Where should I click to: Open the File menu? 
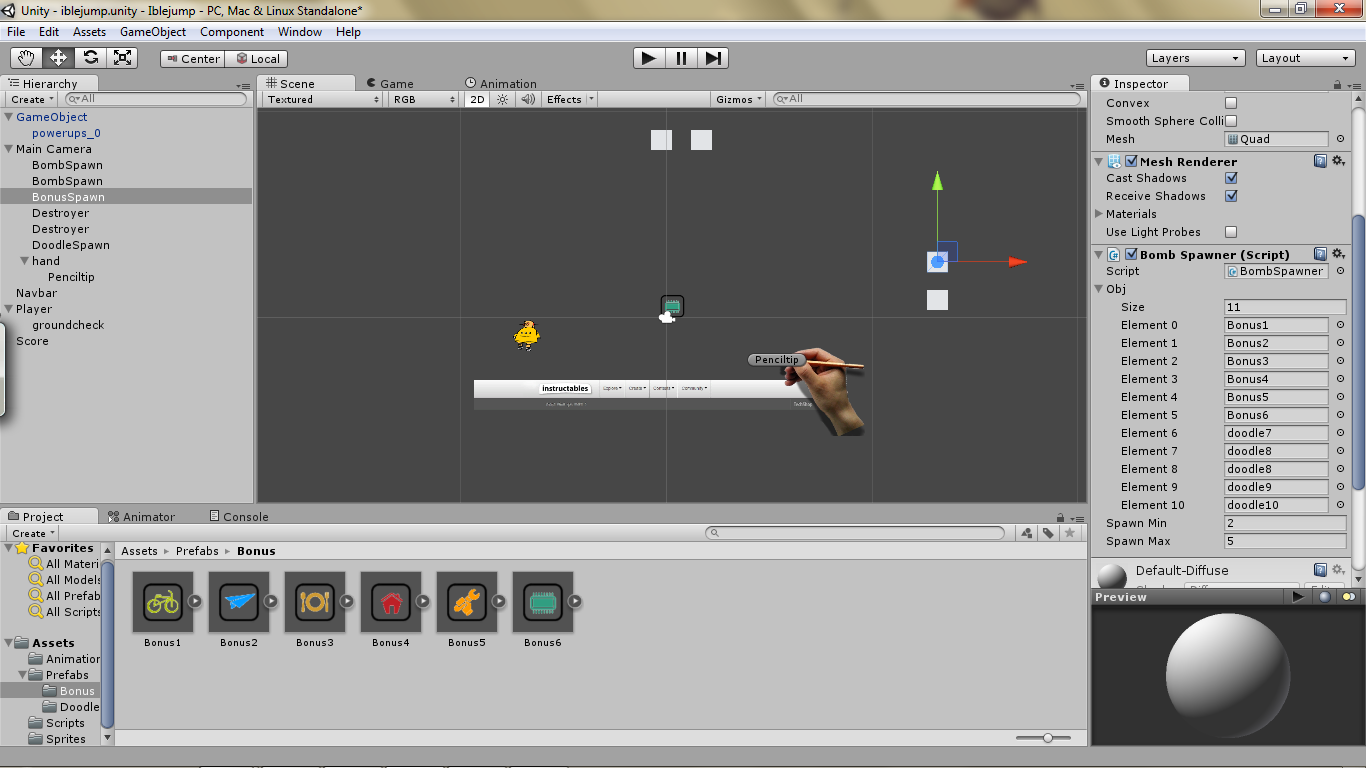click(16, 32)
